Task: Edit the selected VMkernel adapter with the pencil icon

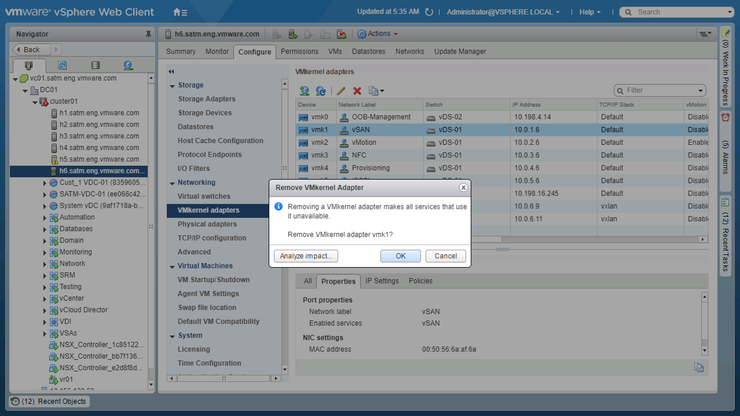Action: coord(341,91)
